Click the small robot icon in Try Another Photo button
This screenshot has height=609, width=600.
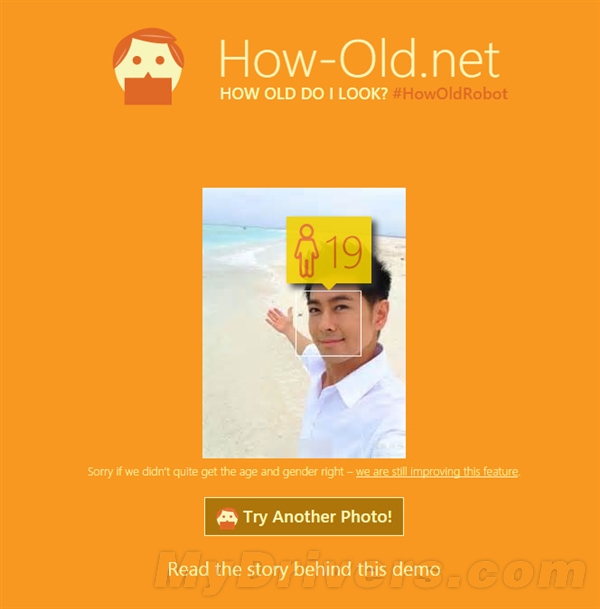pos(227,518)
